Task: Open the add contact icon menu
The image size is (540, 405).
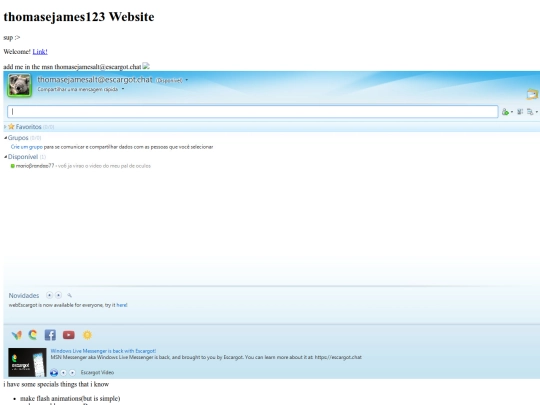Action: [507, 112]
